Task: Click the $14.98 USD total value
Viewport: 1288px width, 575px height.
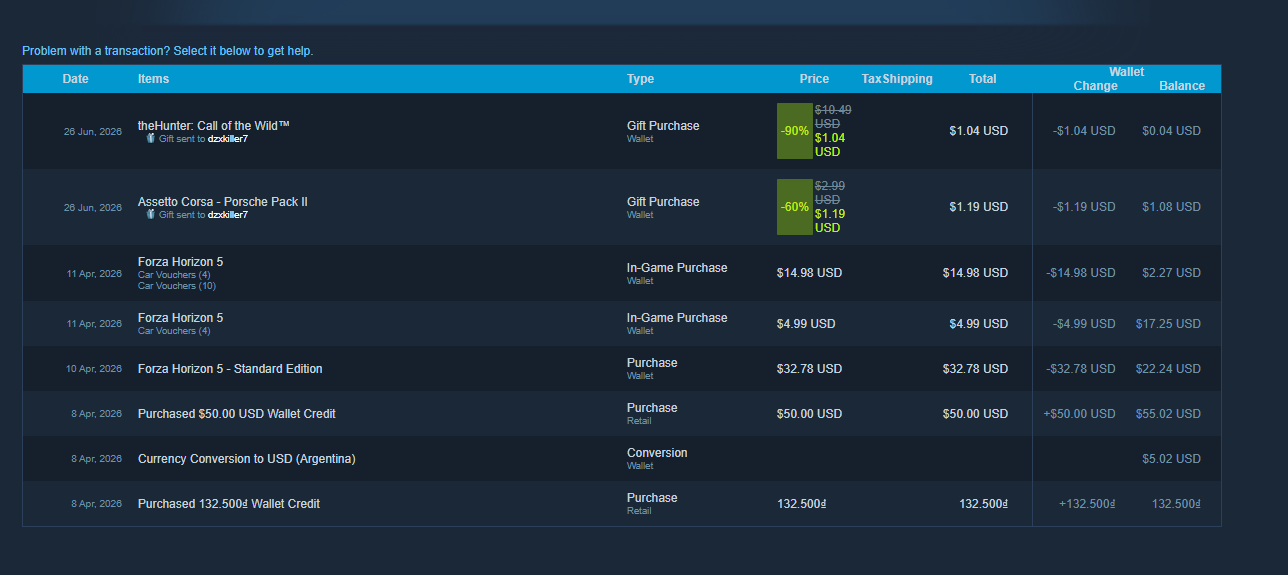Action: (x=975, y=273)
